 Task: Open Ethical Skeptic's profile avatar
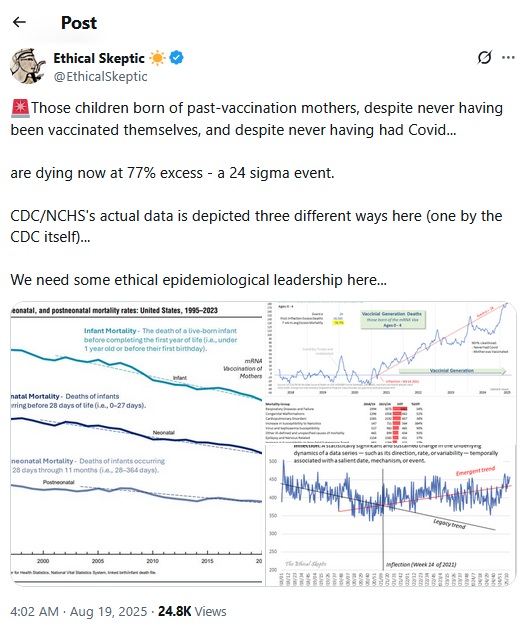[x=28, y=66]
